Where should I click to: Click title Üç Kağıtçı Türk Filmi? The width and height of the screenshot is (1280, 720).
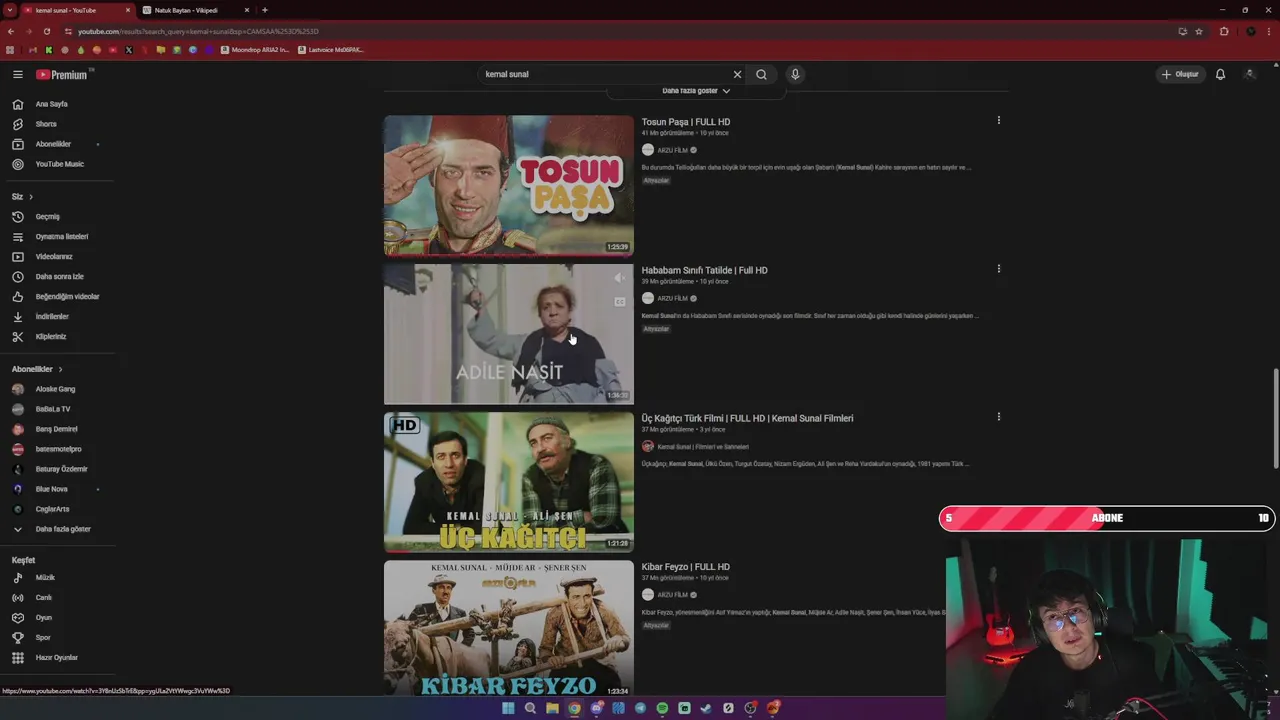748,418
